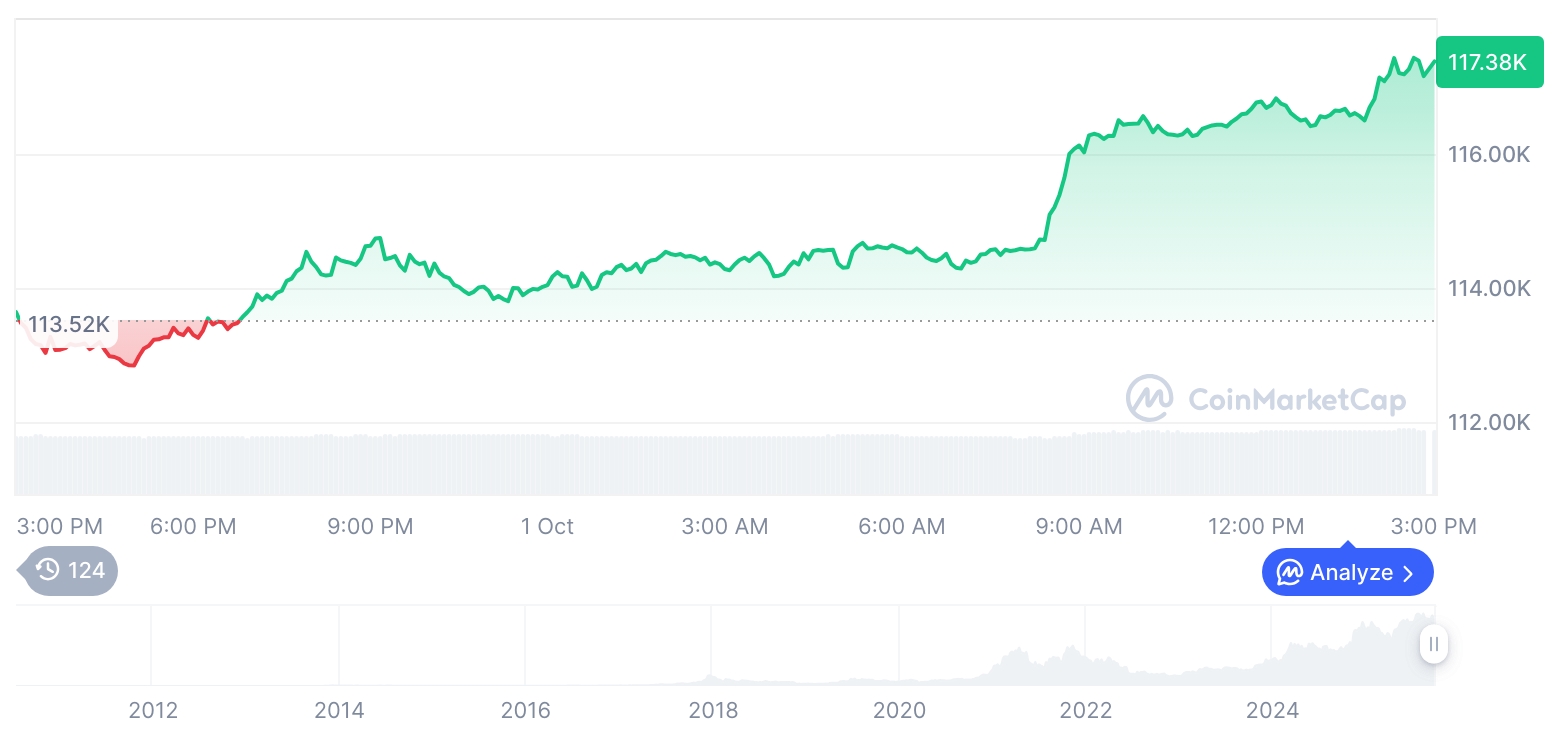Expand the chevron arrow on Analyze button
Image resolution: width=1566 pixels, height=732 pixels.
[1409, 573]
